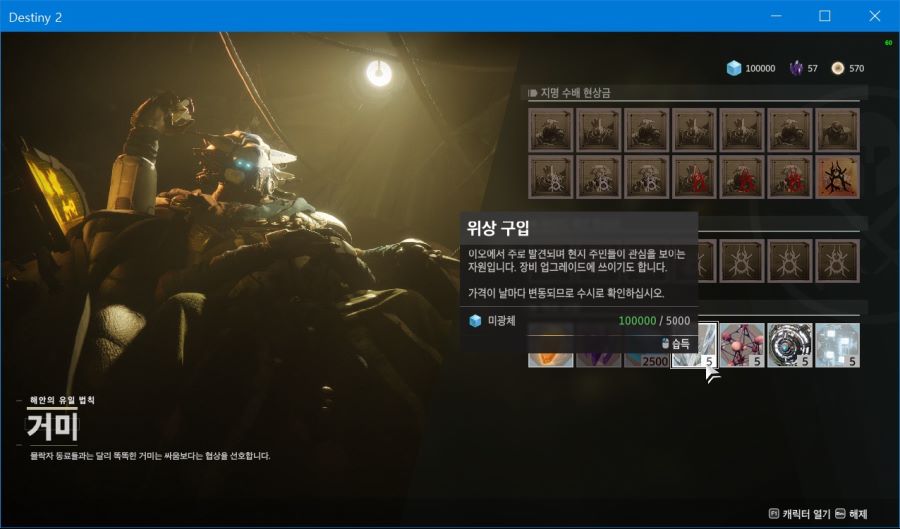
Task: Select the purple material under the tooltip
Action: [598, 360]
